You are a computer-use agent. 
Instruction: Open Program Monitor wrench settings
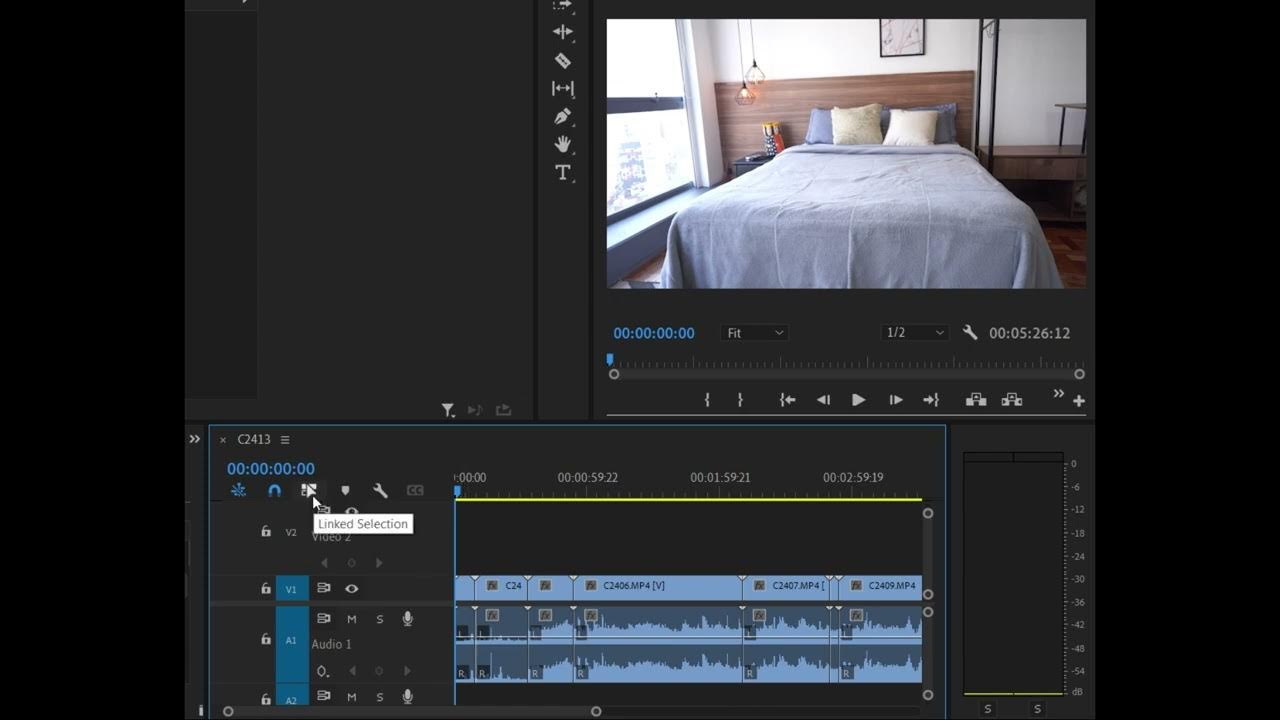(969, 333)
